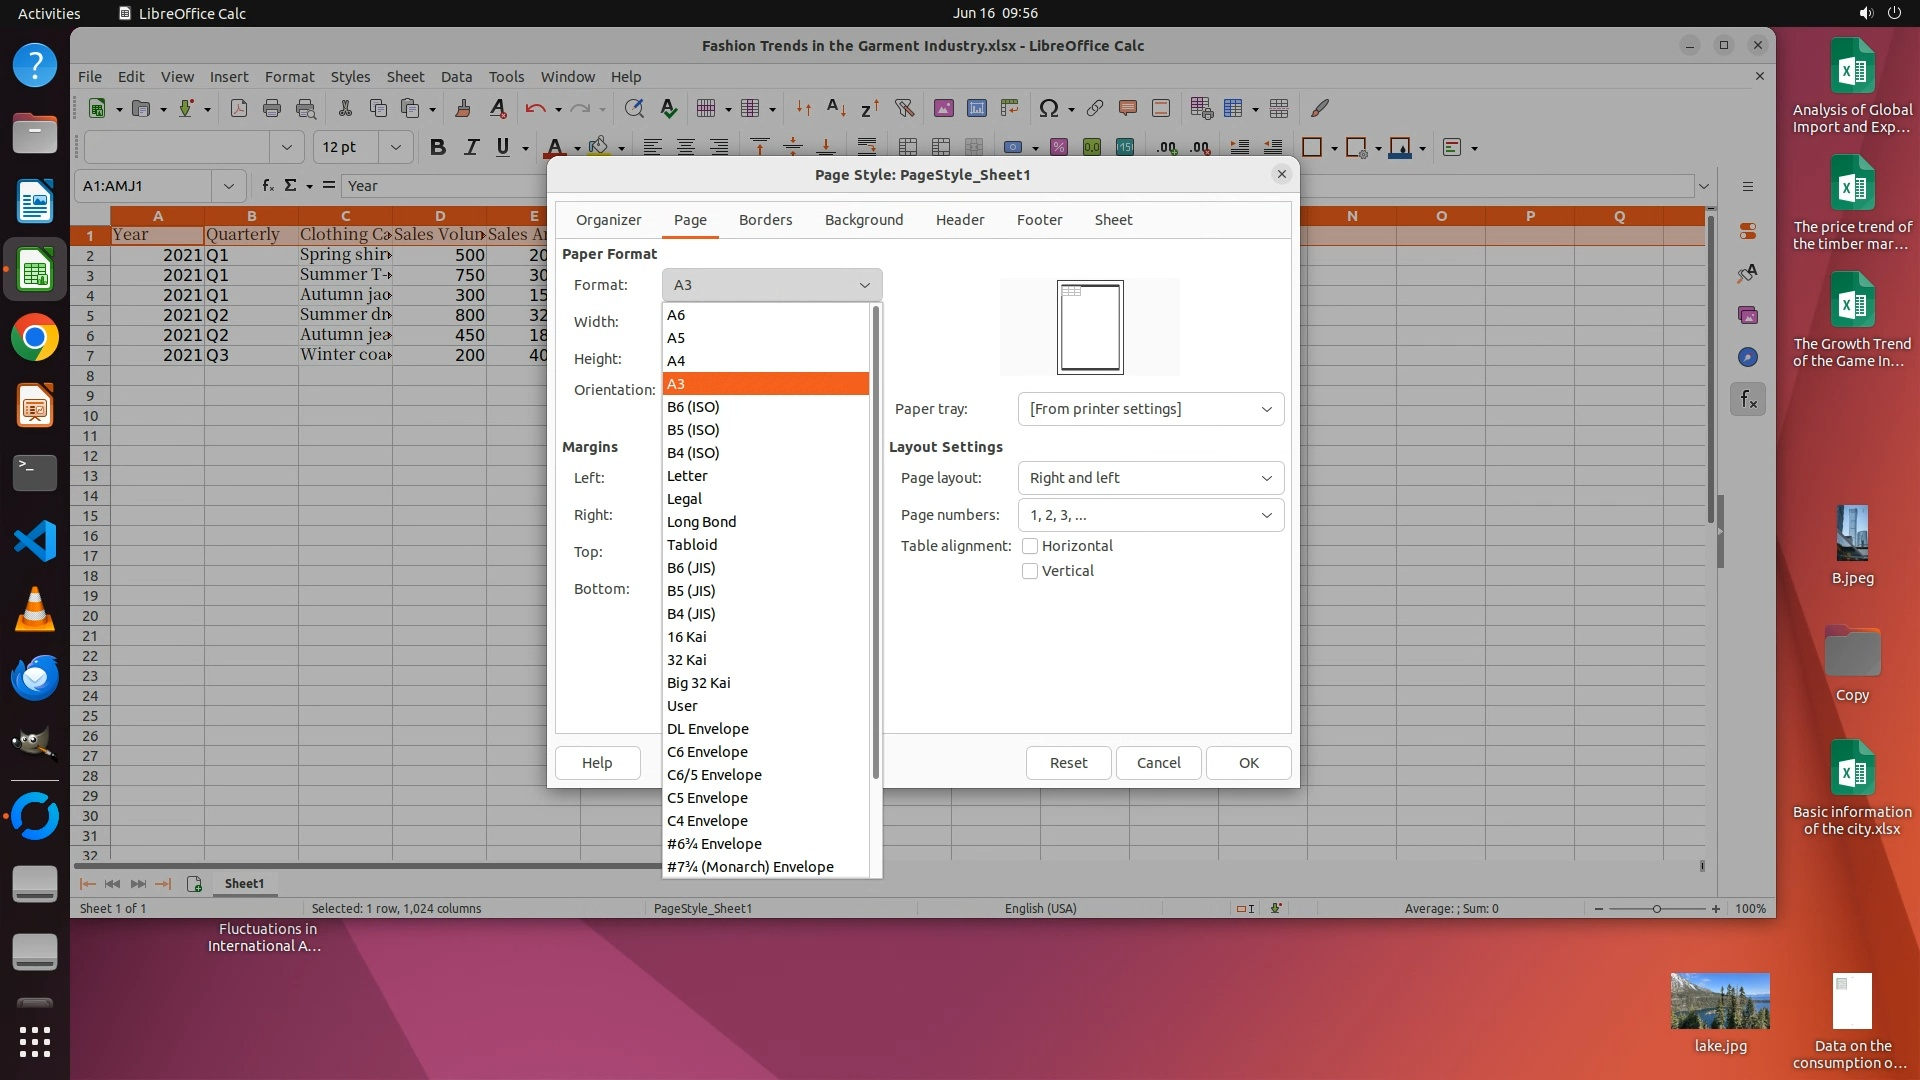Click the Print icon in toolbar

tap(271, 108)
